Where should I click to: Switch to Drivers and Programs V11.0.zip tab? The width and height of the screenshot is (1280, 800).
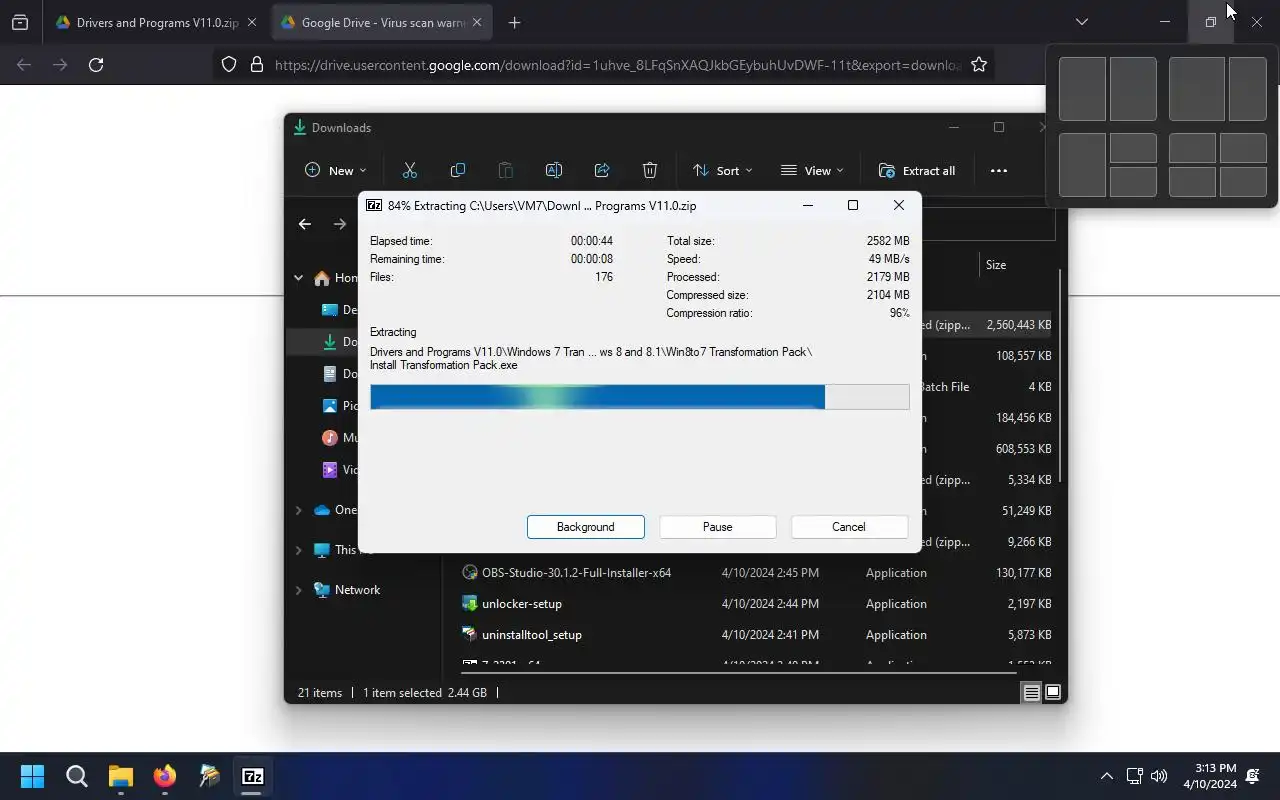[x=147, y=22]
